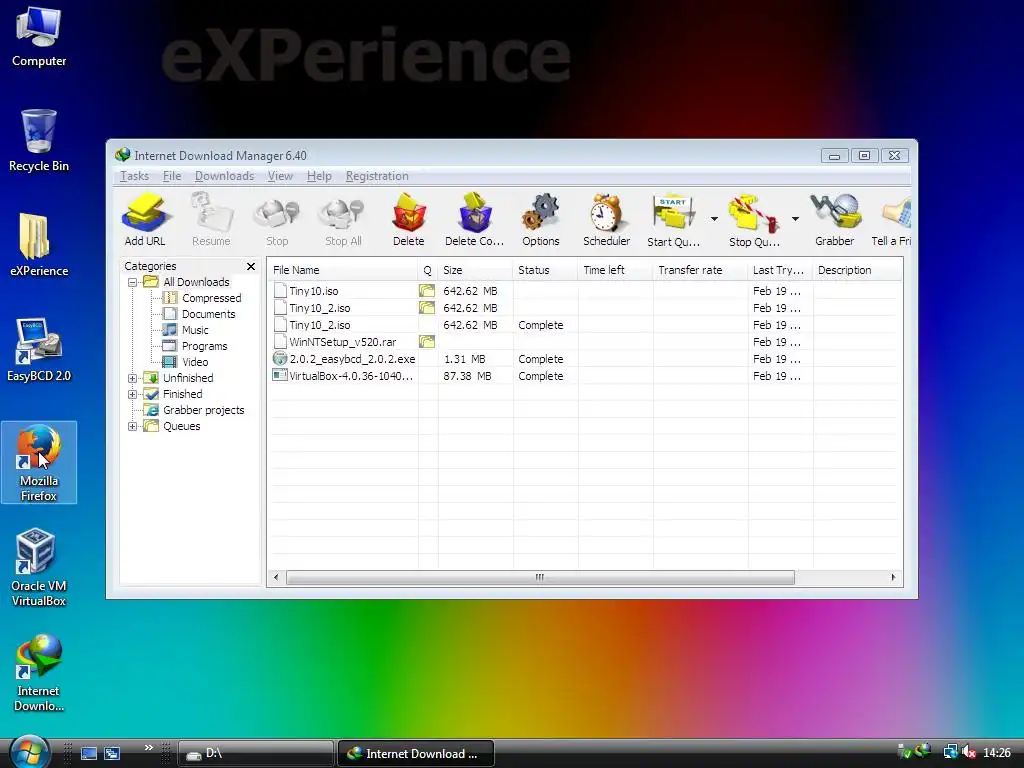Image resolution: width=1024 pixels, height=768 pixels.
Task: Click the volume muted tray icon
Action: point(969,753)
